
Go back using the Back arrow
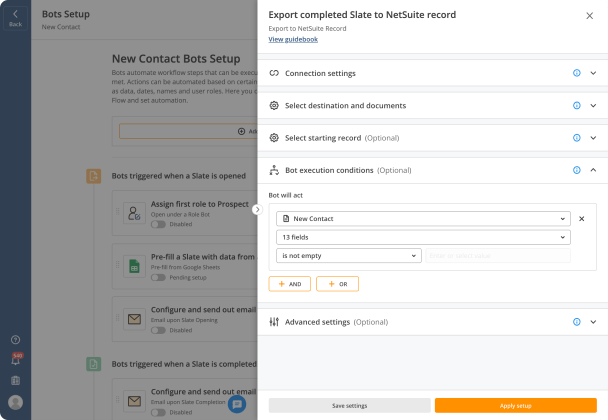[16, 18]
